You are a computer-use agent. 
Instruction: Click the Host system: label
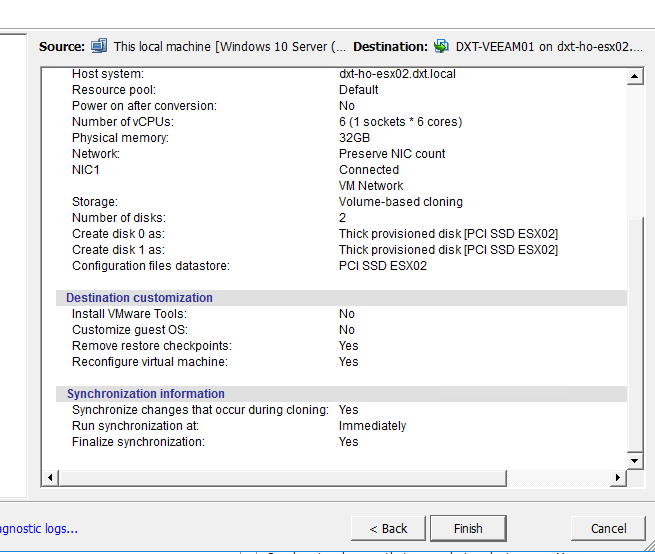click(108, 74)
